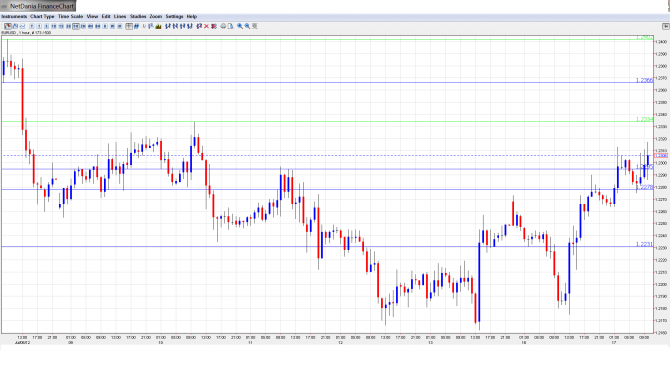Click the EUR/USD 1 hour chart title text
Screen dimensions: 670x376
point(26,32)
